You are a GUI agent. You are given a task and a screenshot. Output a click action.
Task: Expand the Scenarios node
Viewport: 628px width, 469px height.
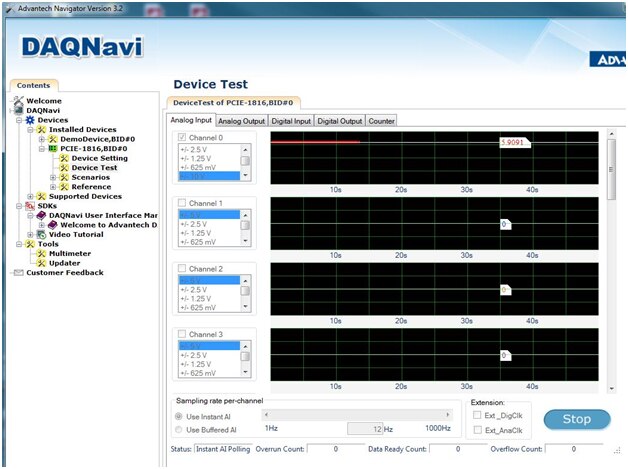pyautogui.click(x=52, y=177)
